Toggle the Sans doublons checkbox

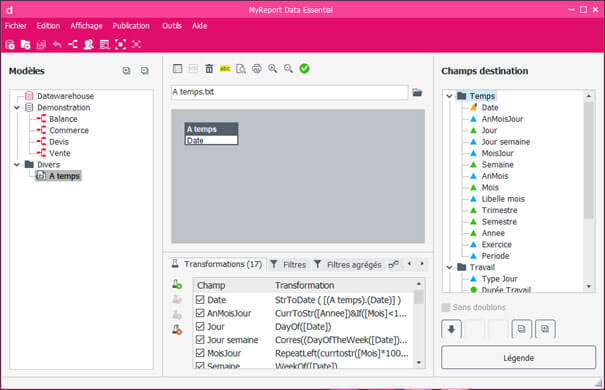(x=446, y=307)
